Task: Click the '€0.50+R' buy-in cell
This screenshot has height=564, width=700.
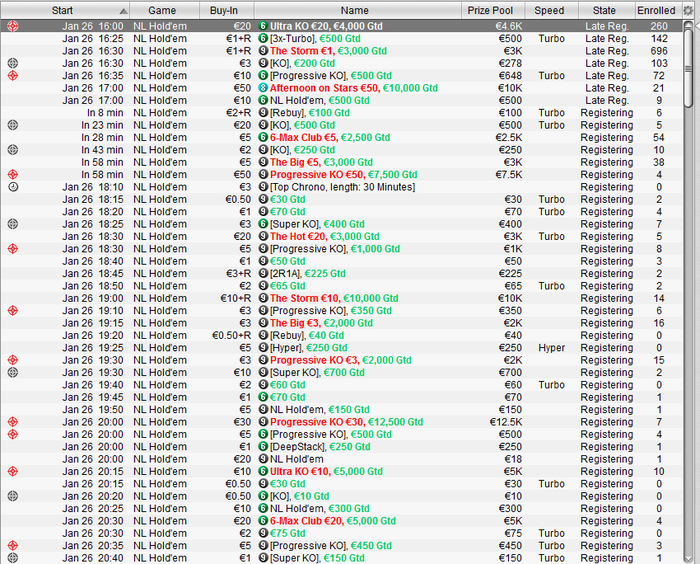Action: (231, 335)
